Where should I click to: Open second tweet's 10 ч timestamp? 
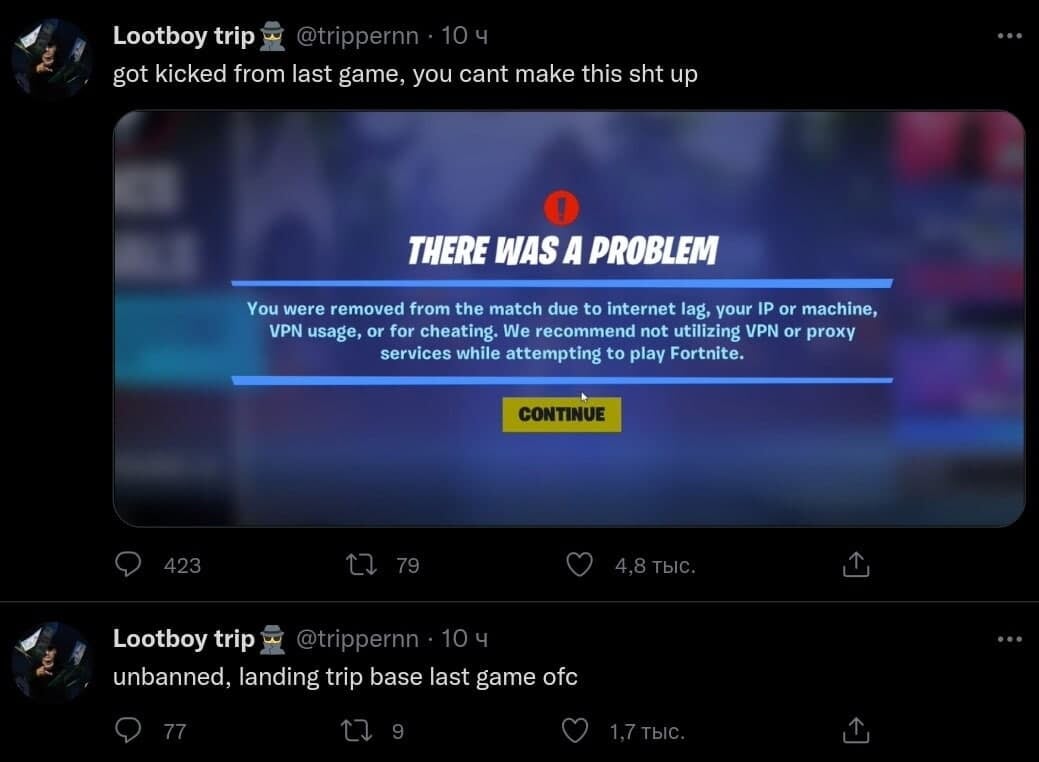pos(465,639)
